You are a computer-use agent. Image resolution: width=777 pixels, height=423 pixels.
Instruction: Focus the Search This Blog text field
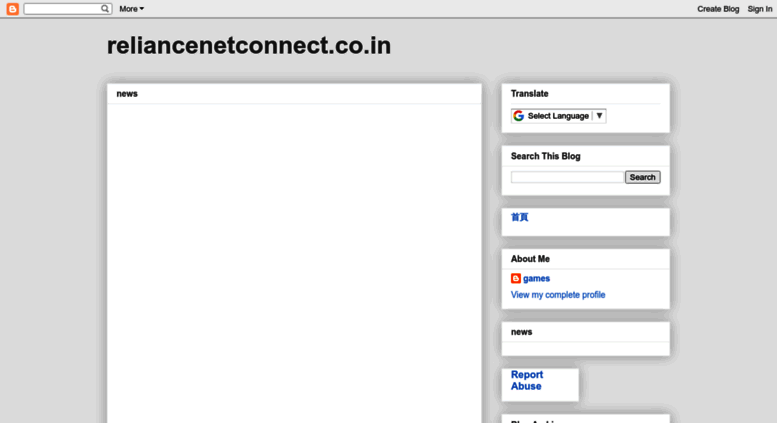[567, 177]
